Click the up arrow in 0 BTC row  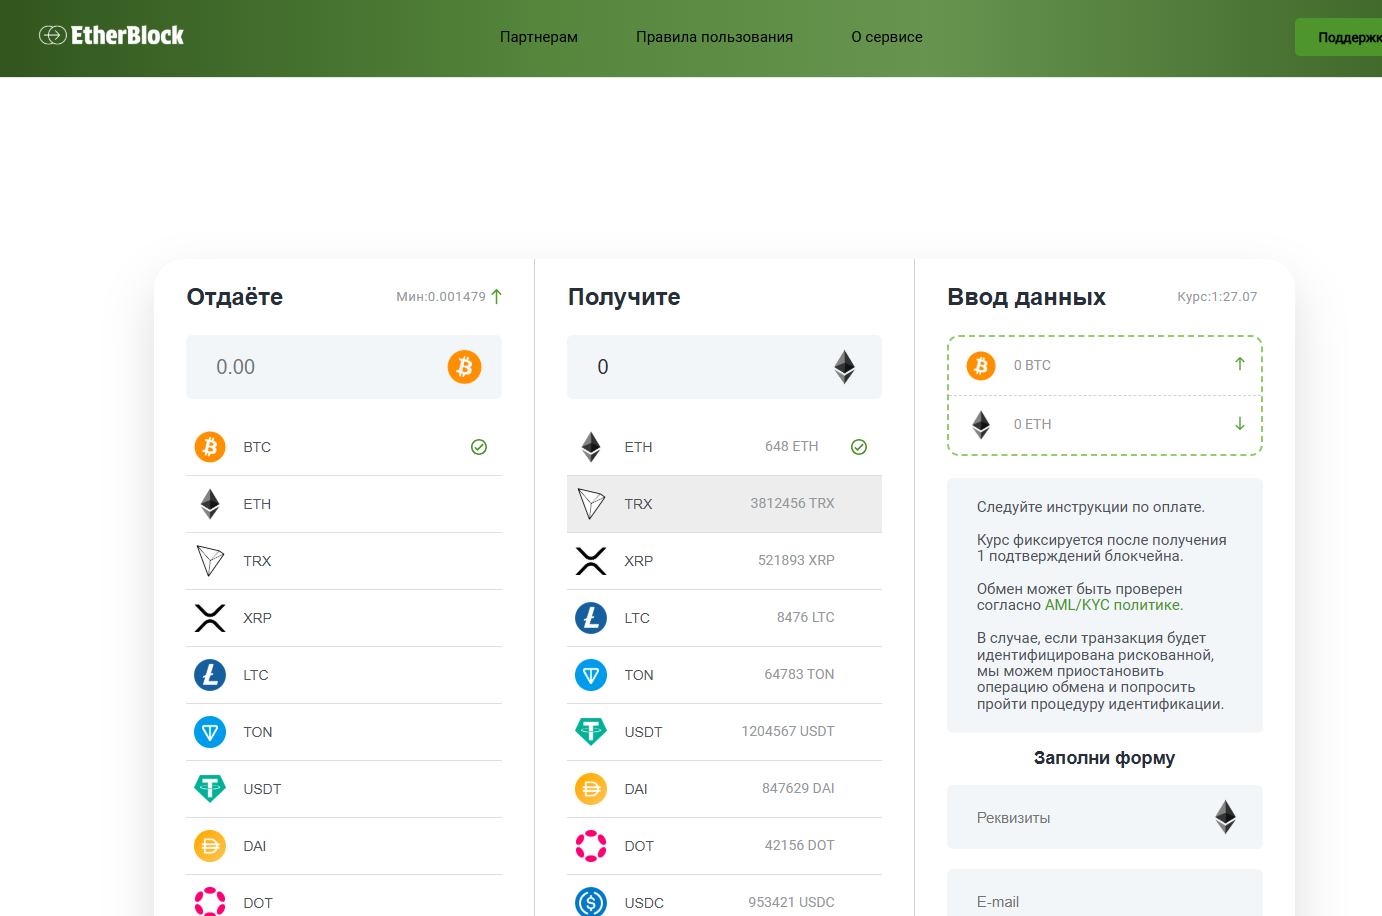click(x=1240, y=364)
